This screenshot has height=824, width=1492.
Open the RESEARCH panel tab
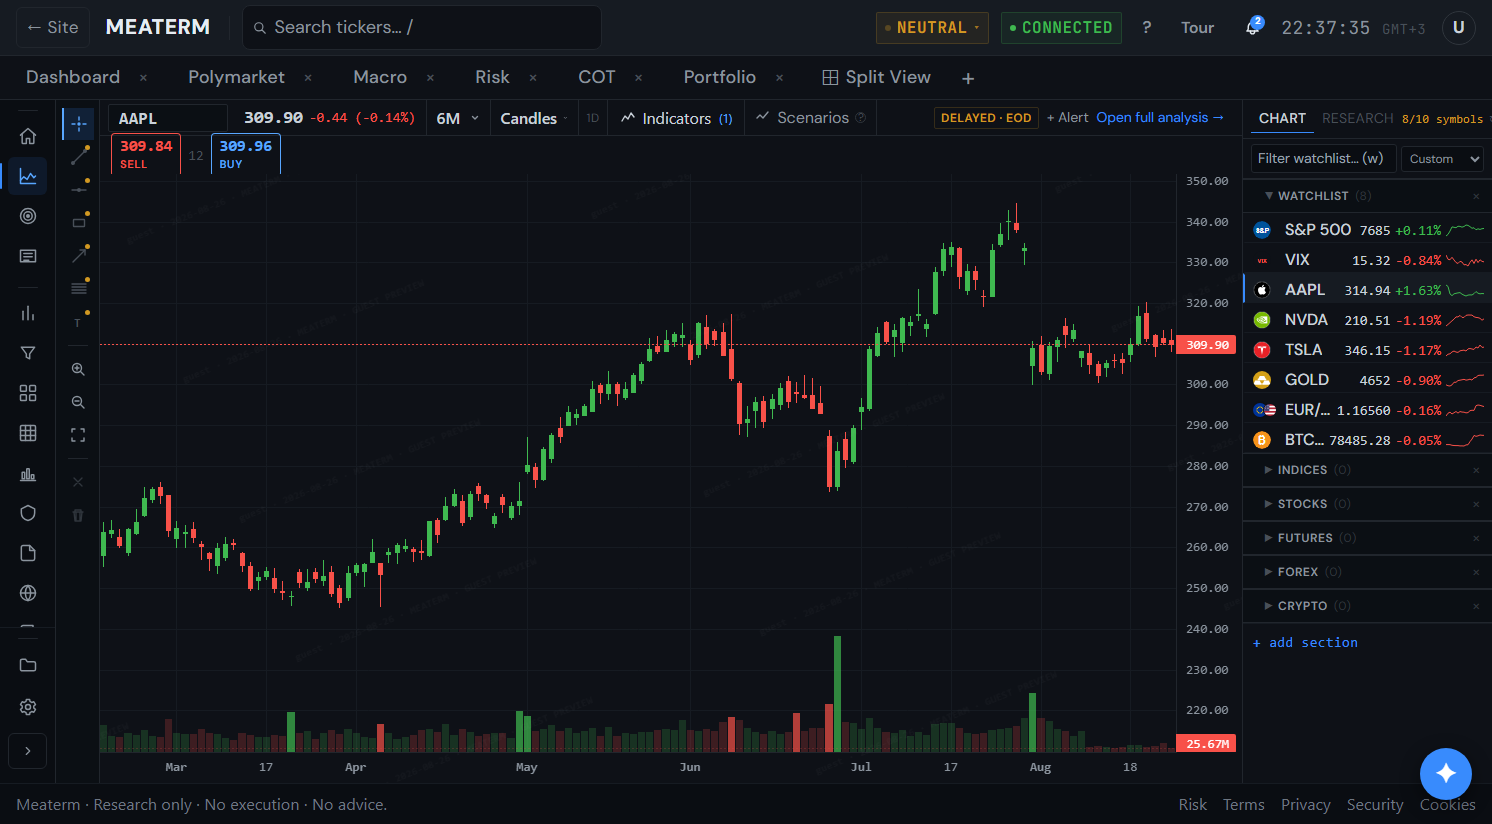[x=1357, y=118]
